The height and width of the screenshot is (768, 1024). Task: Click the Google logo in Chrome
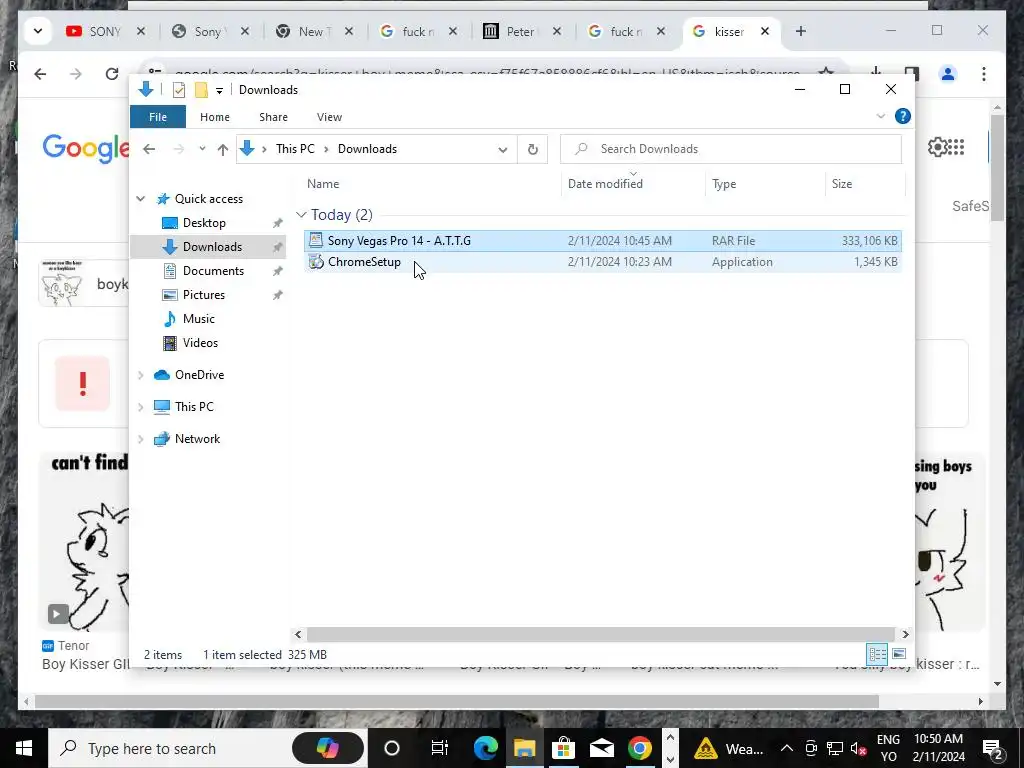point(86,148)
